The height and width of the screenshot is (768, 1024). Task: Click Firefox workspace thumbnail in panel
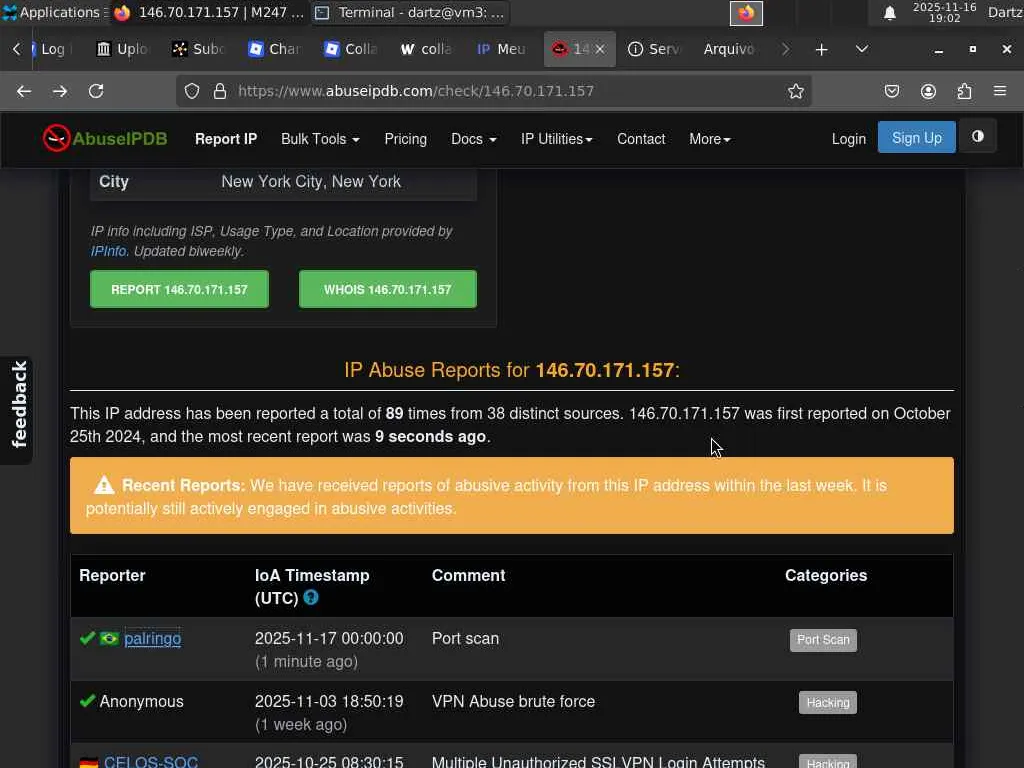(x=746, y=13)
